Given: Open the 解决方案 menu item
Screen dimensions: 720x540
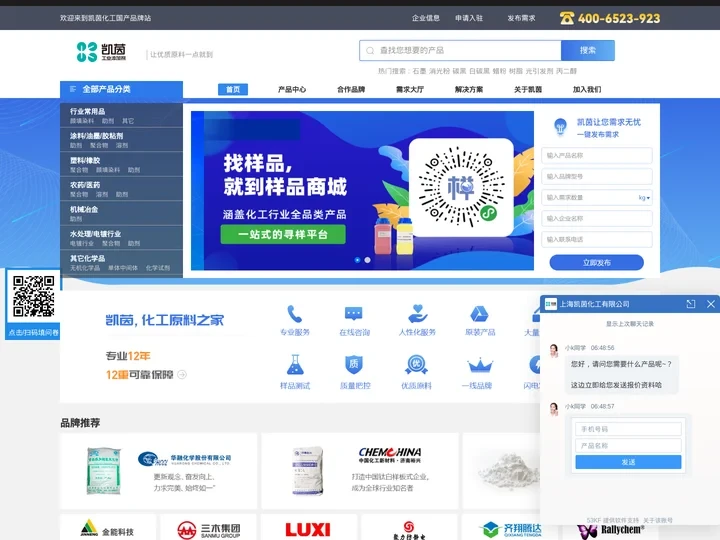Looking at the screenshot, I should point(469,89).
